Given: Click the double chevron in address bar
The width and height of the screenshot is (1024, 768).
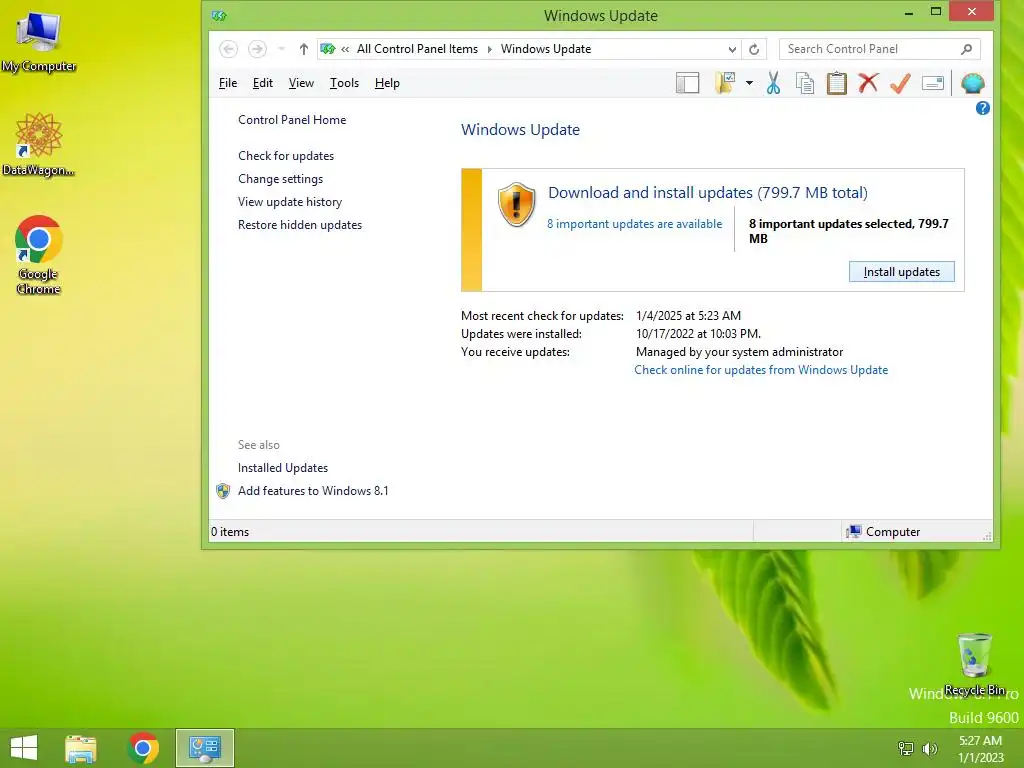Looking at the screenshot, I should click(345, 49).
